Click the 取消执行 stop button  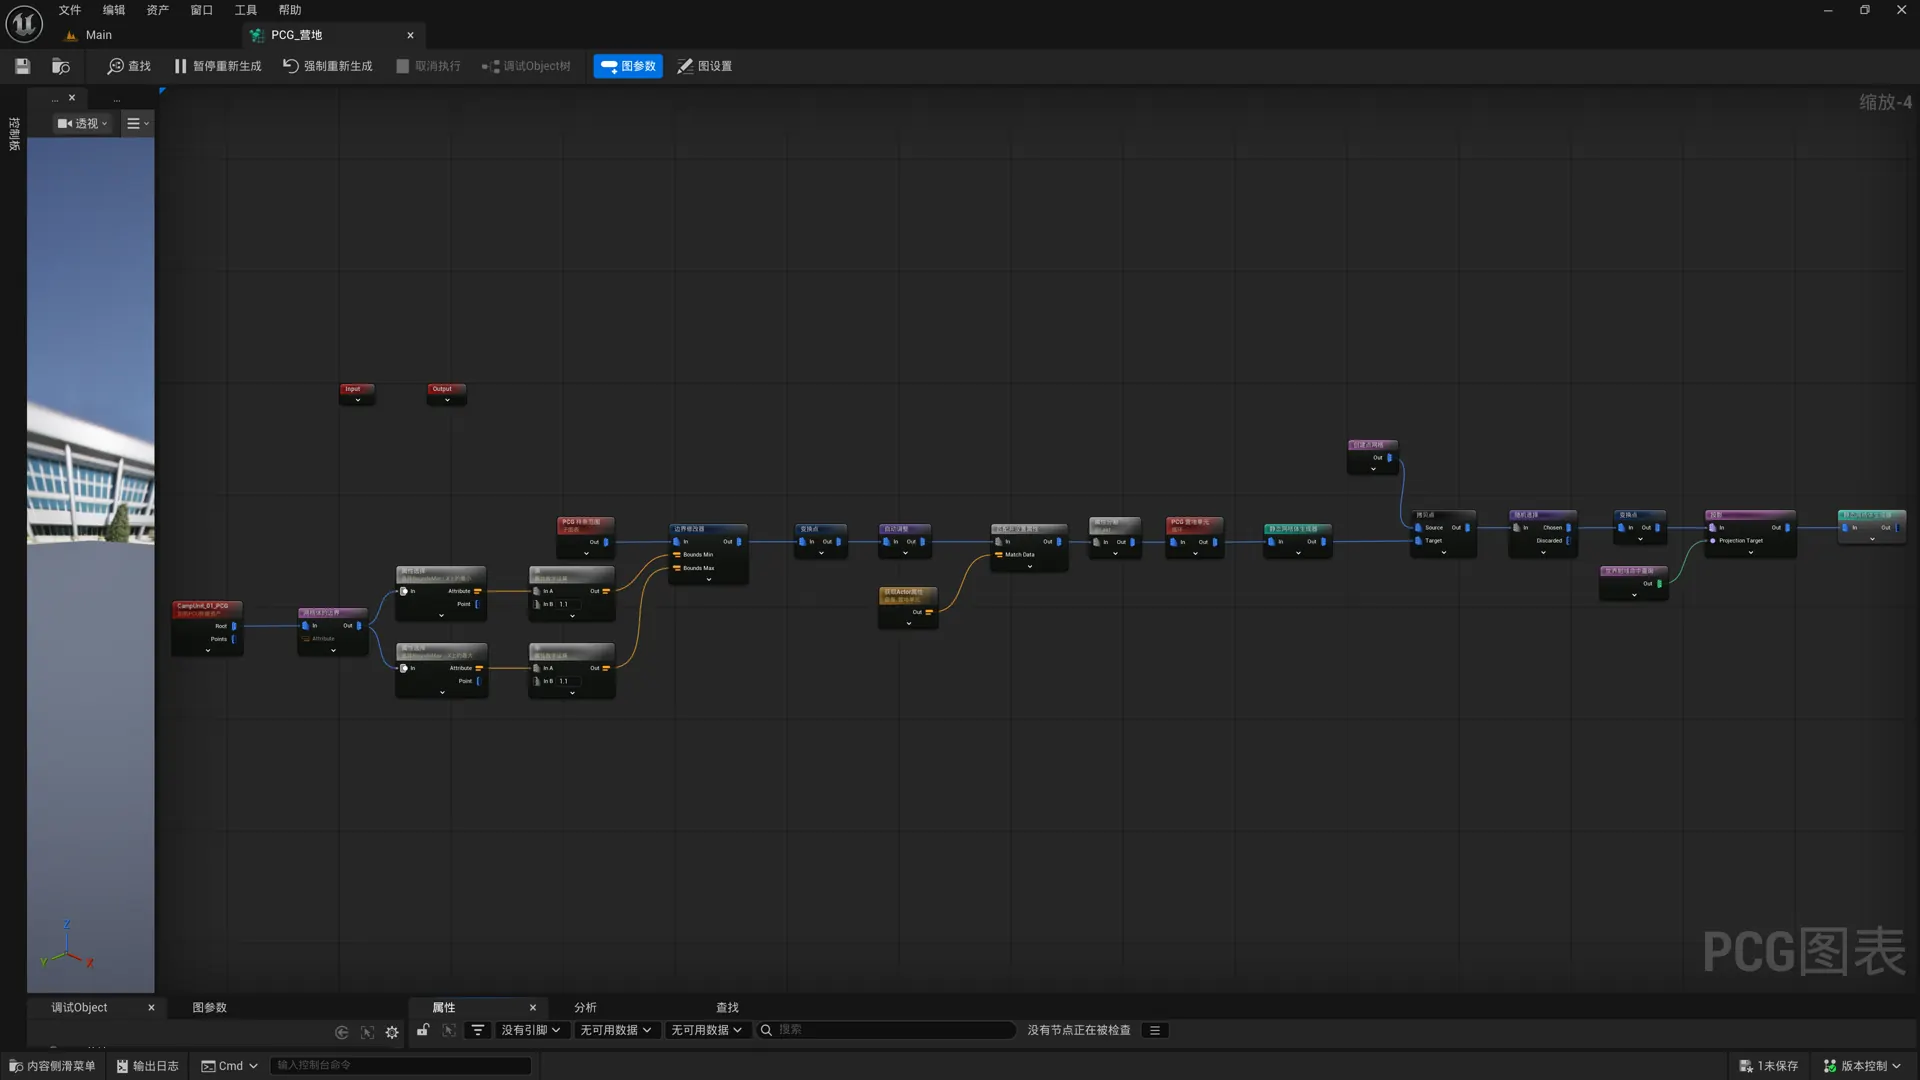[428, 66]
